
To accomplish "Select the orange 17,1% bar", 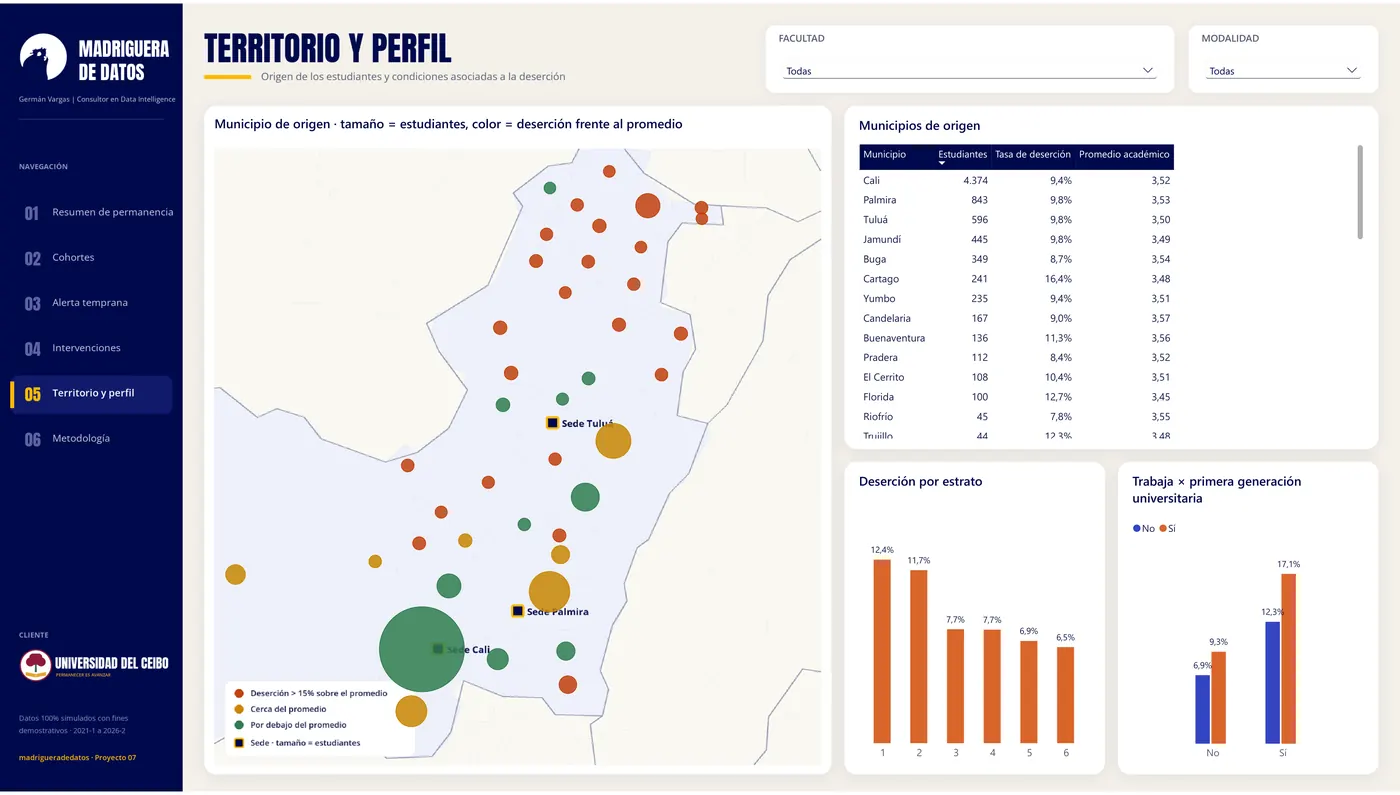I will click(1289, 658).
